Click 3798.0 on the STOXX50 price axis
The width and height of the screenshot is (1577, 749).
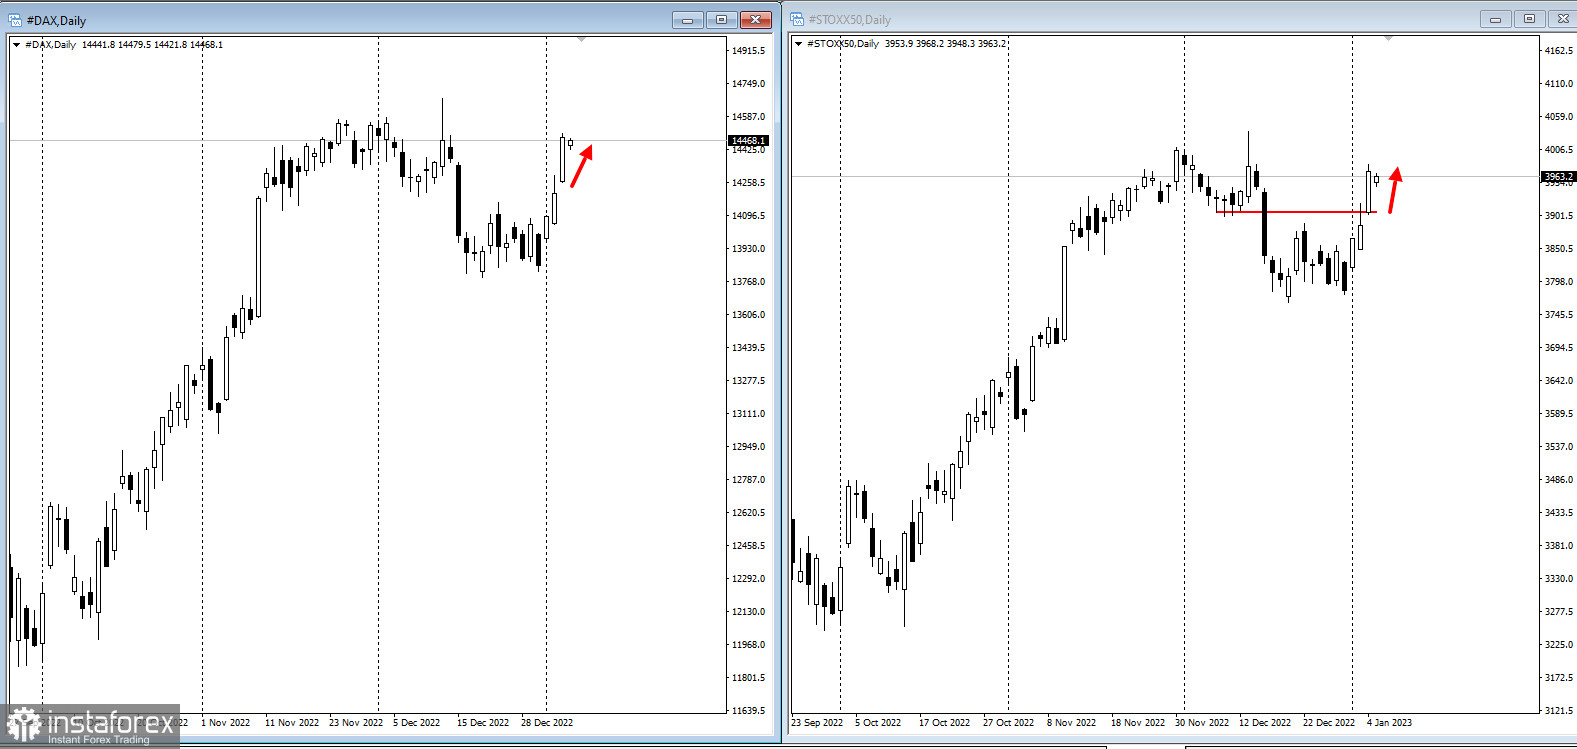coord(1558,282)
